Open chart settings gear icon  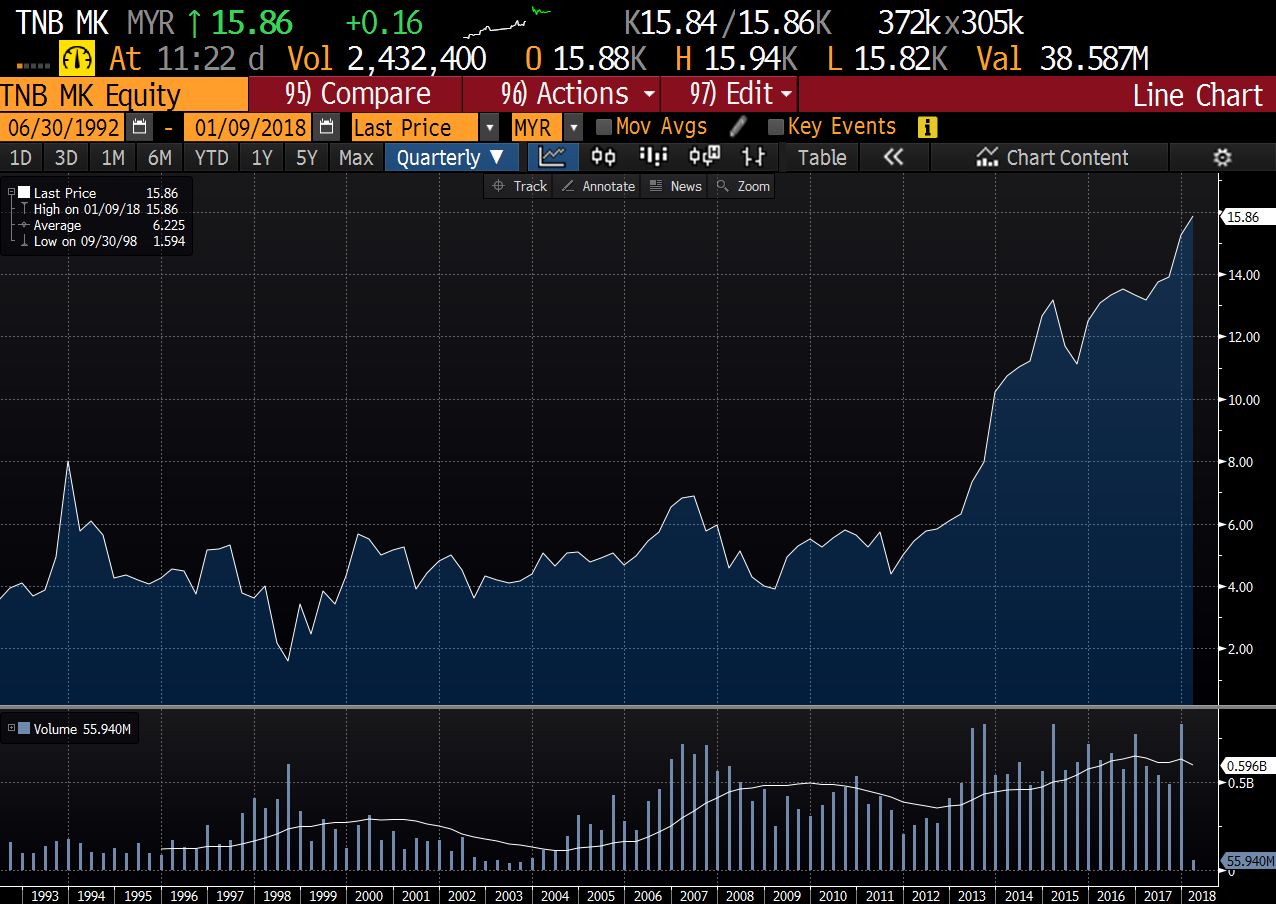coord(1221,157)
